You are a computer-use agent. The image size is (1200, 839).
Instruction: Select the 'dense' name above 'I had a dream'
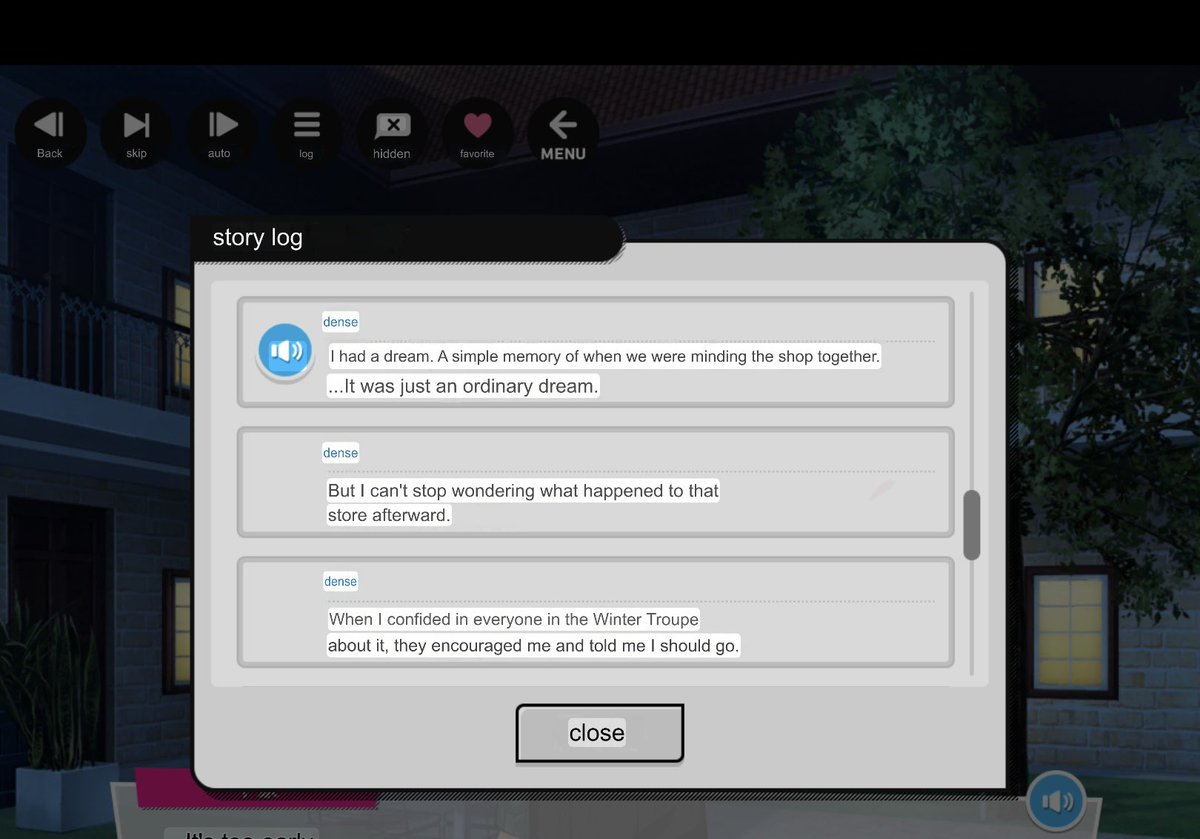pos(340,322)
